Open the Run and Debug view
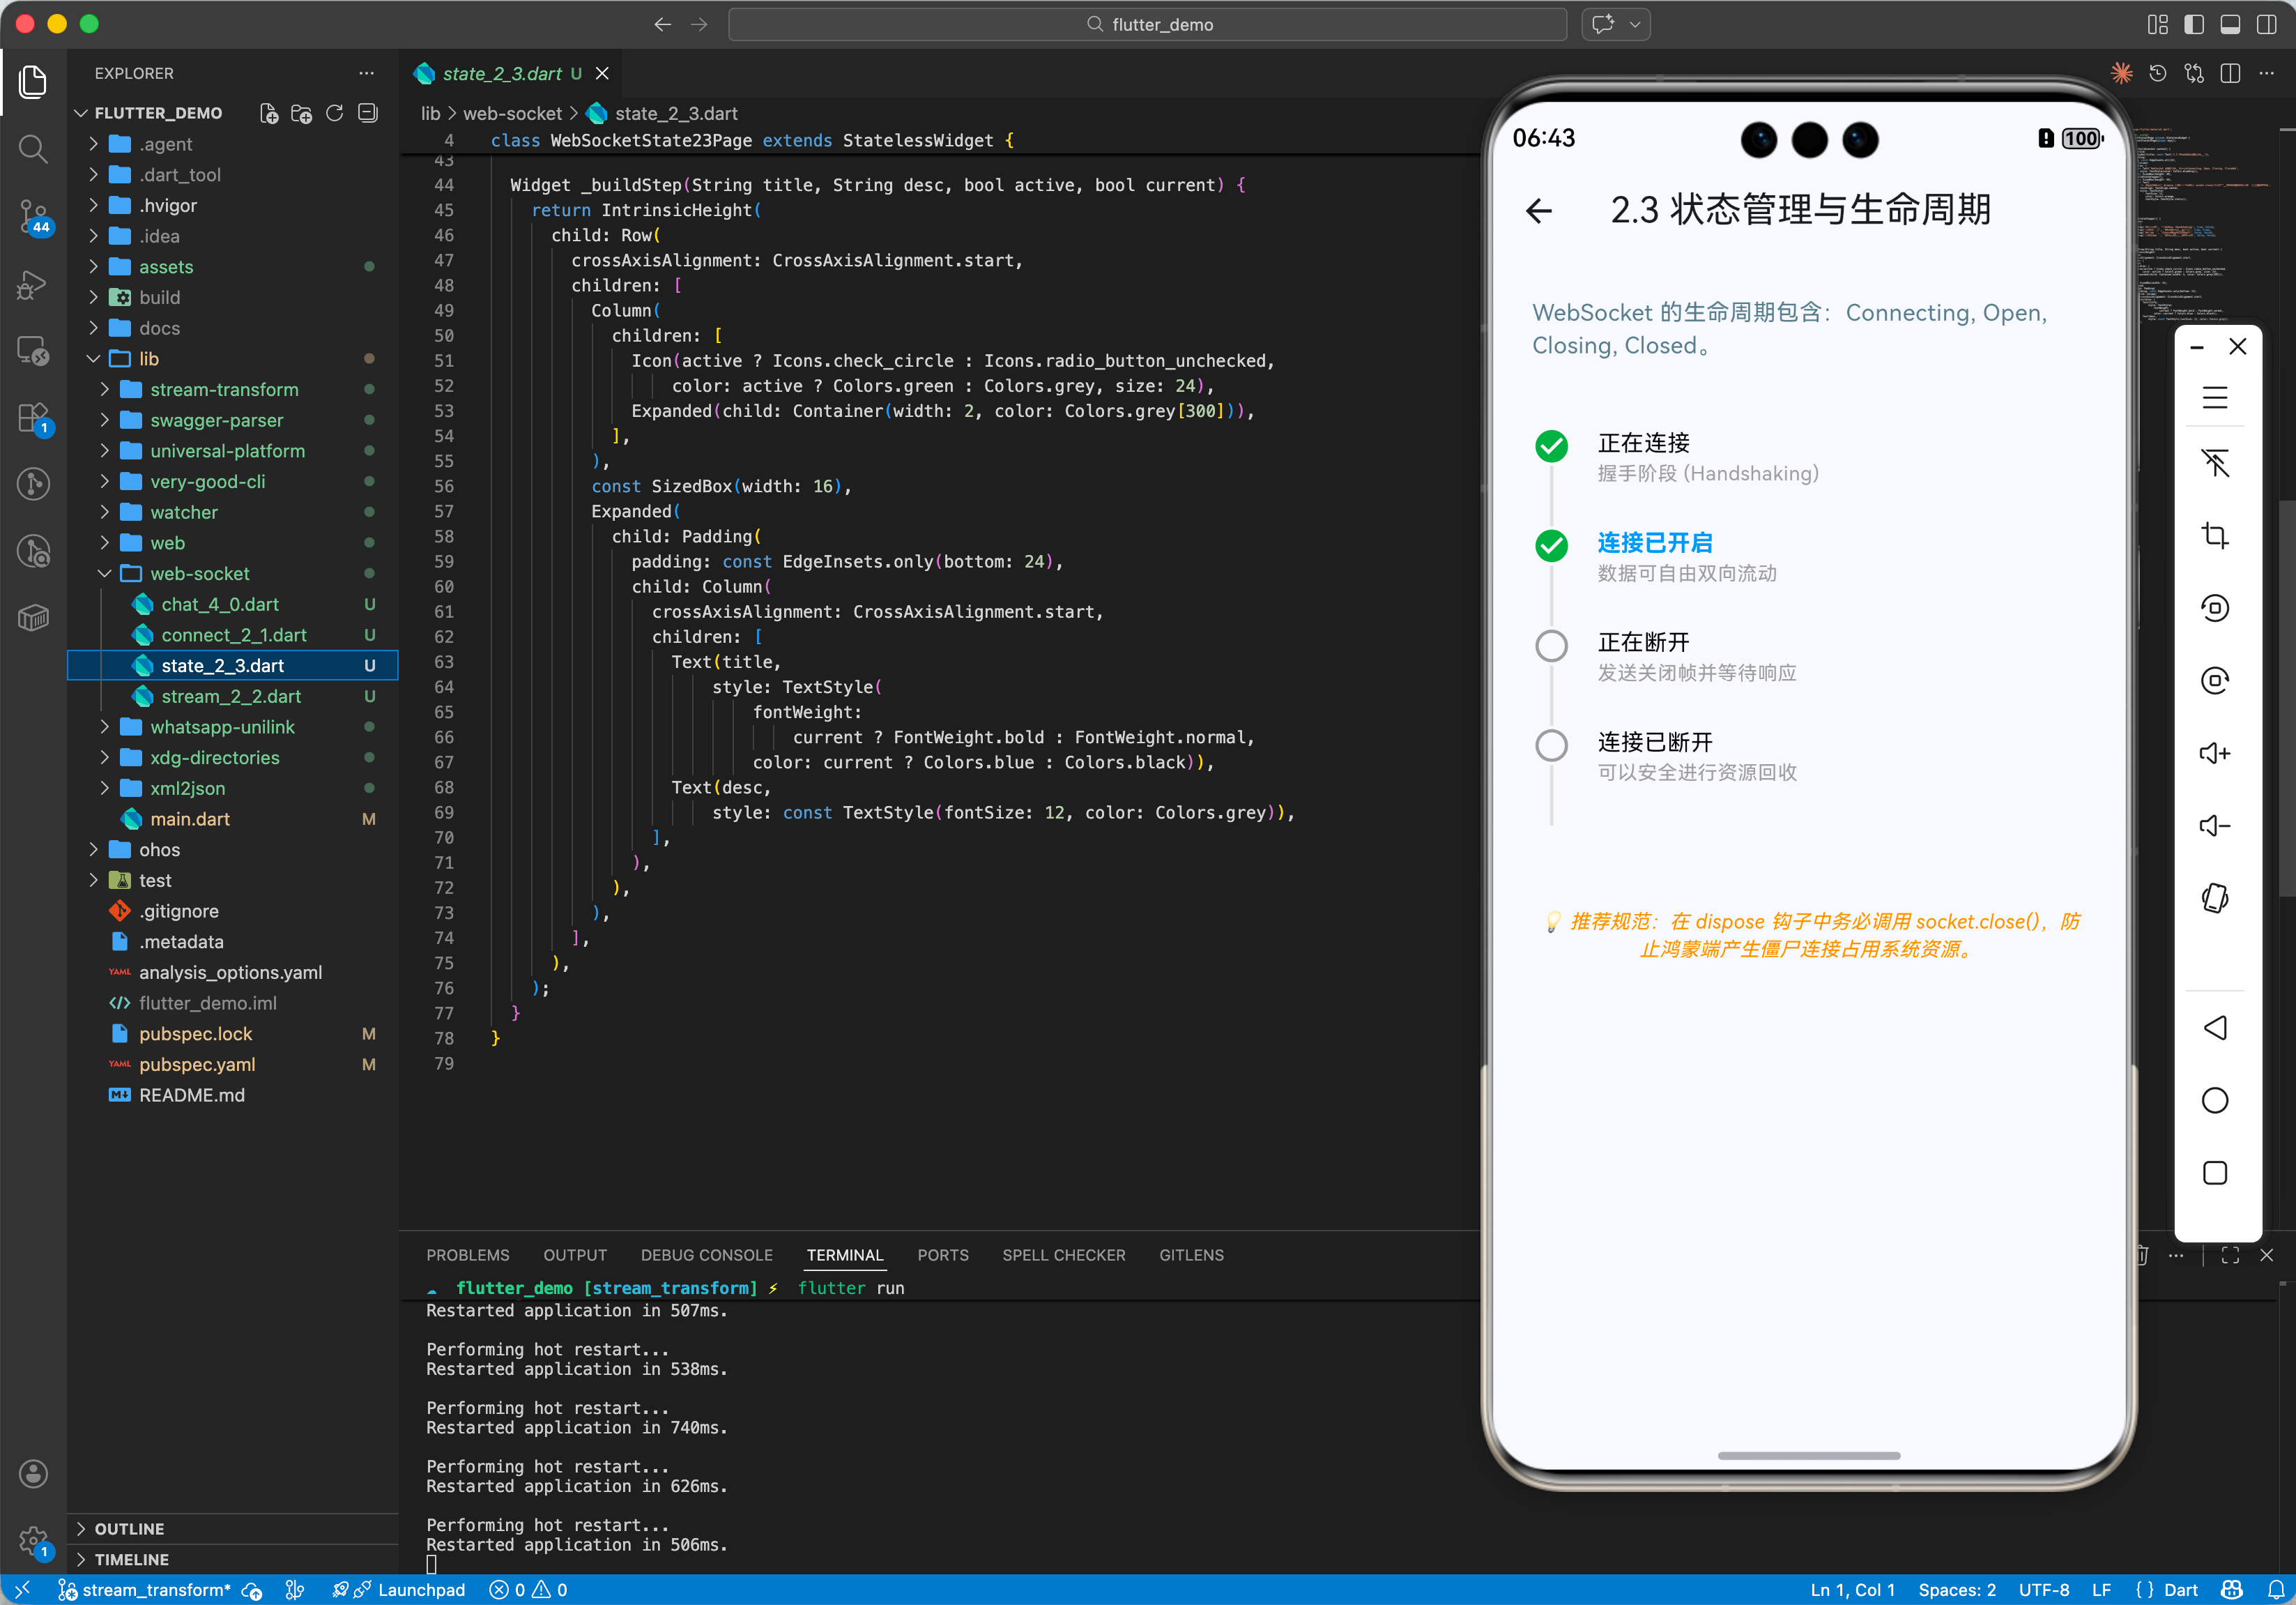The width and height of the screenshot is (2296, 1605). coord(33,284)
